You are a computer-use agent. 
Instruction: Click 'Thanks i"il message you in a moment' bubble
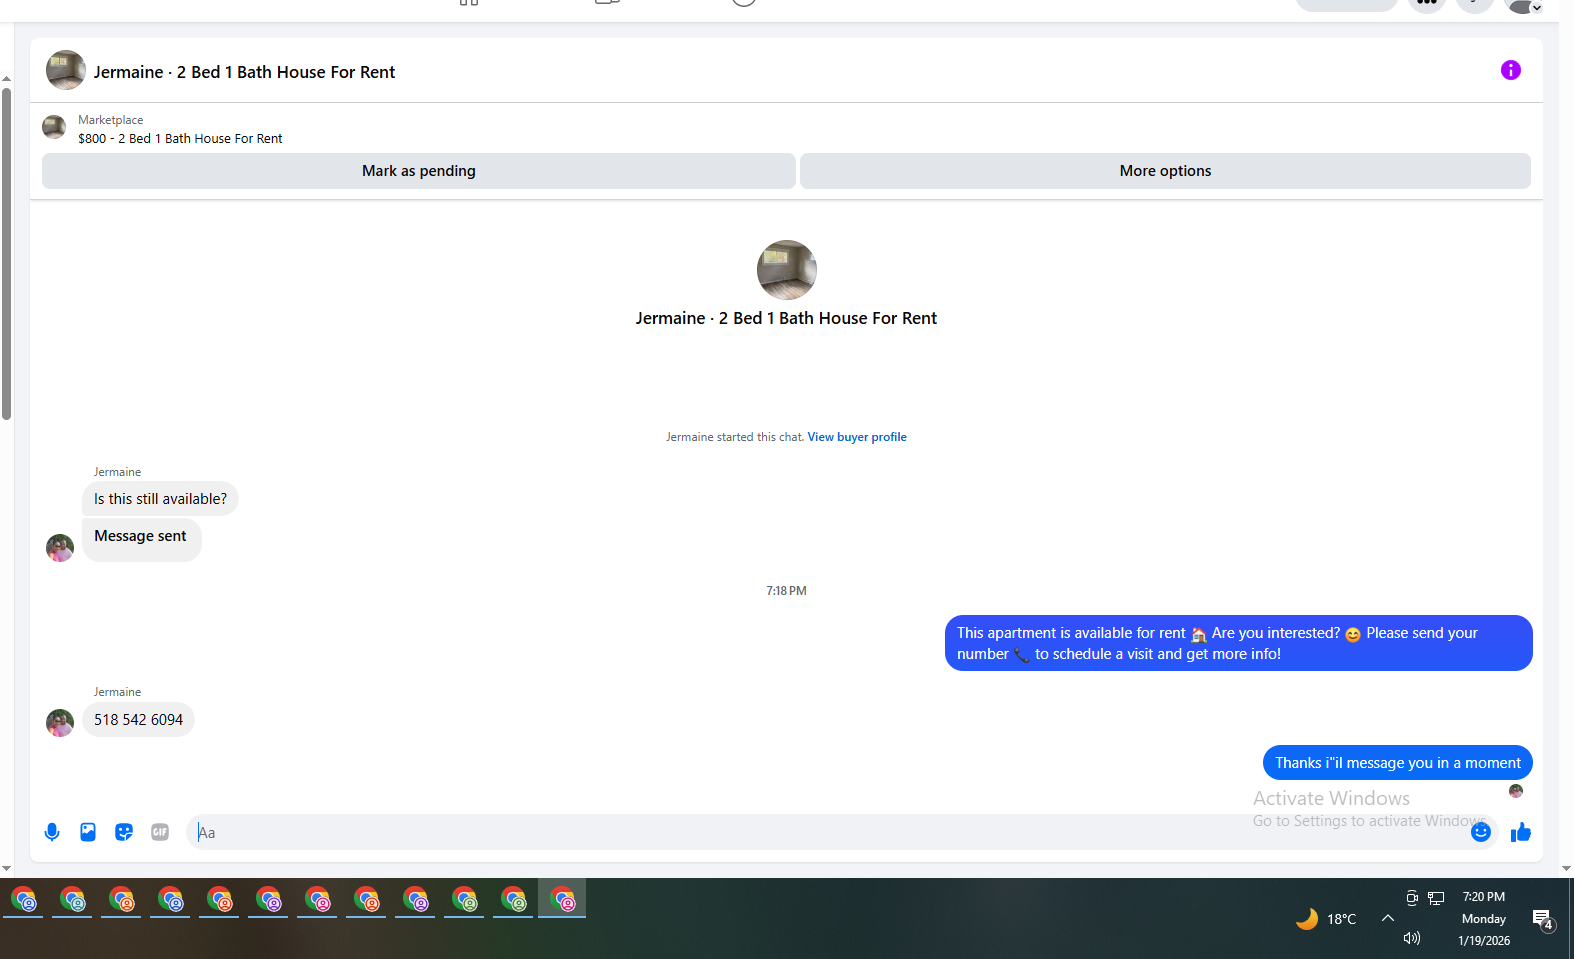[x=1397, y=763]
